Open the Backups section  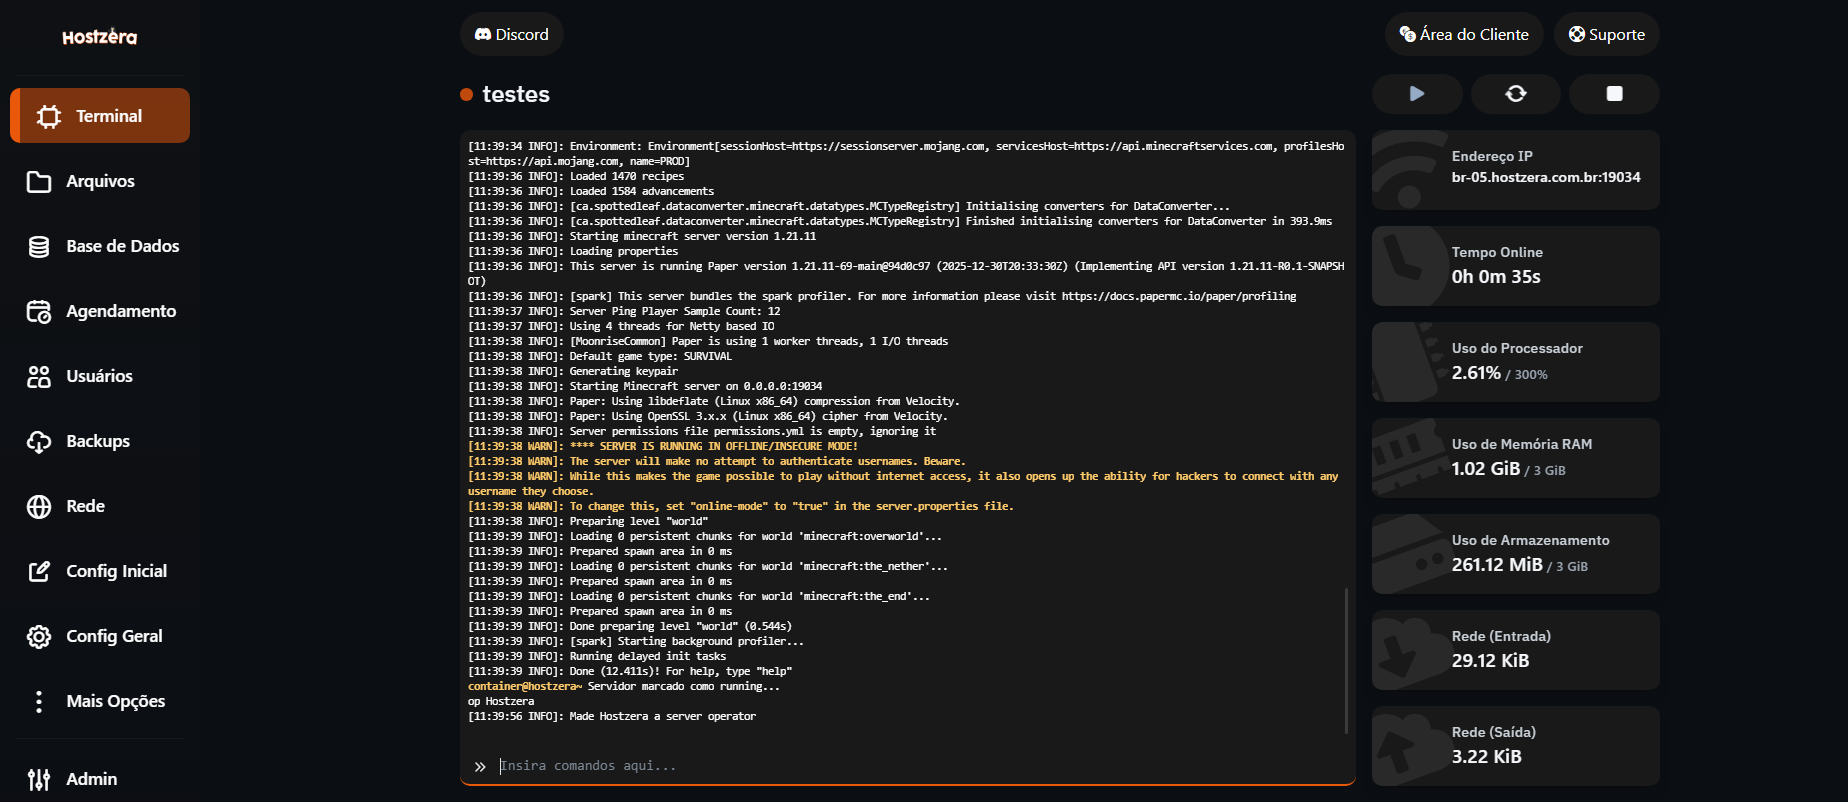[98, 441]
